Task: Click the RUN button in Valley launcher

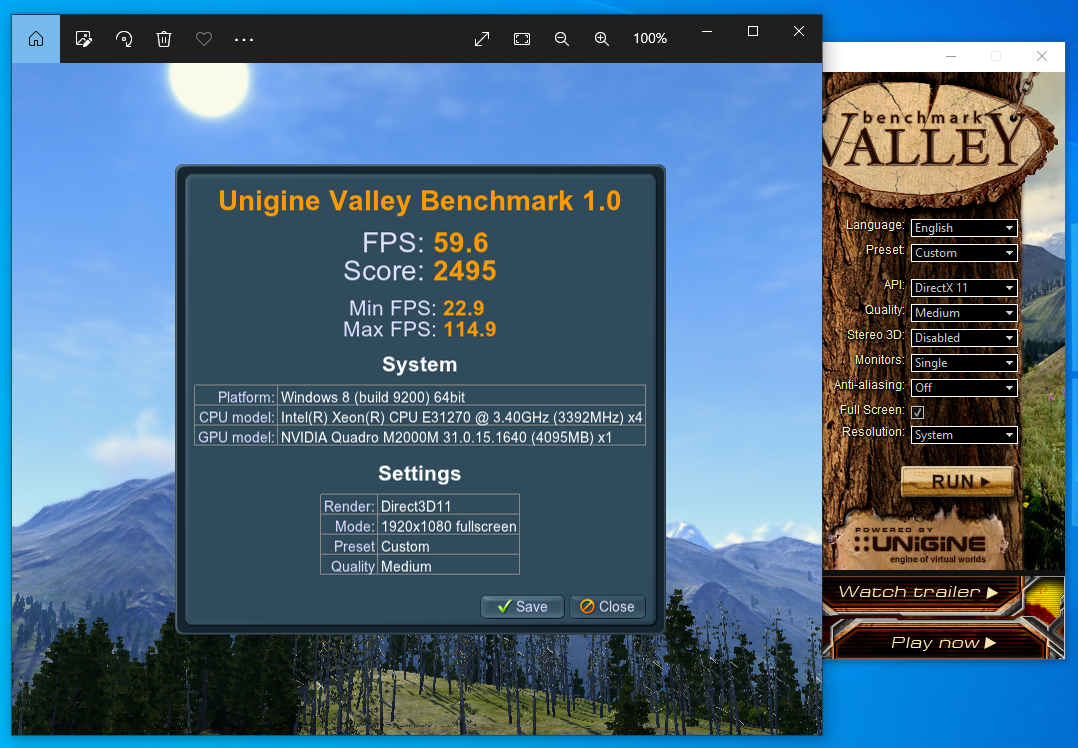Action: [957, 481]
